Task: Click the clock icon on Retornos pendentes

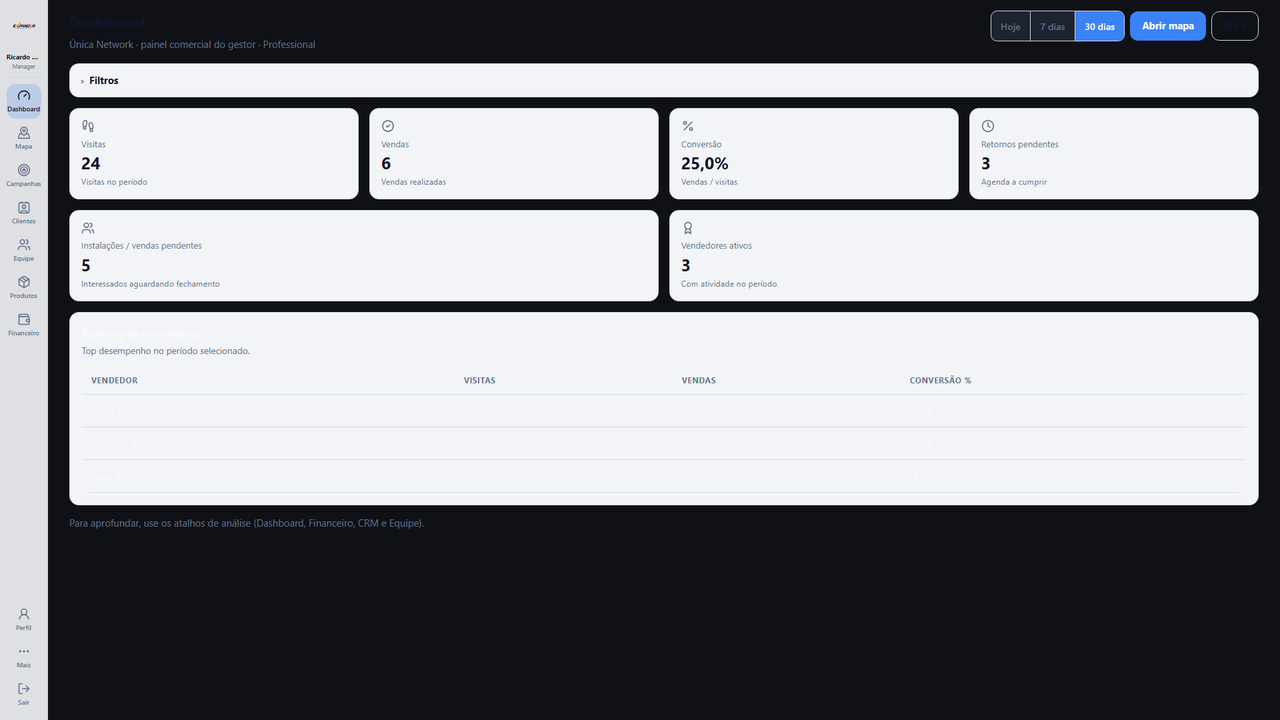Action: point(988,126)
